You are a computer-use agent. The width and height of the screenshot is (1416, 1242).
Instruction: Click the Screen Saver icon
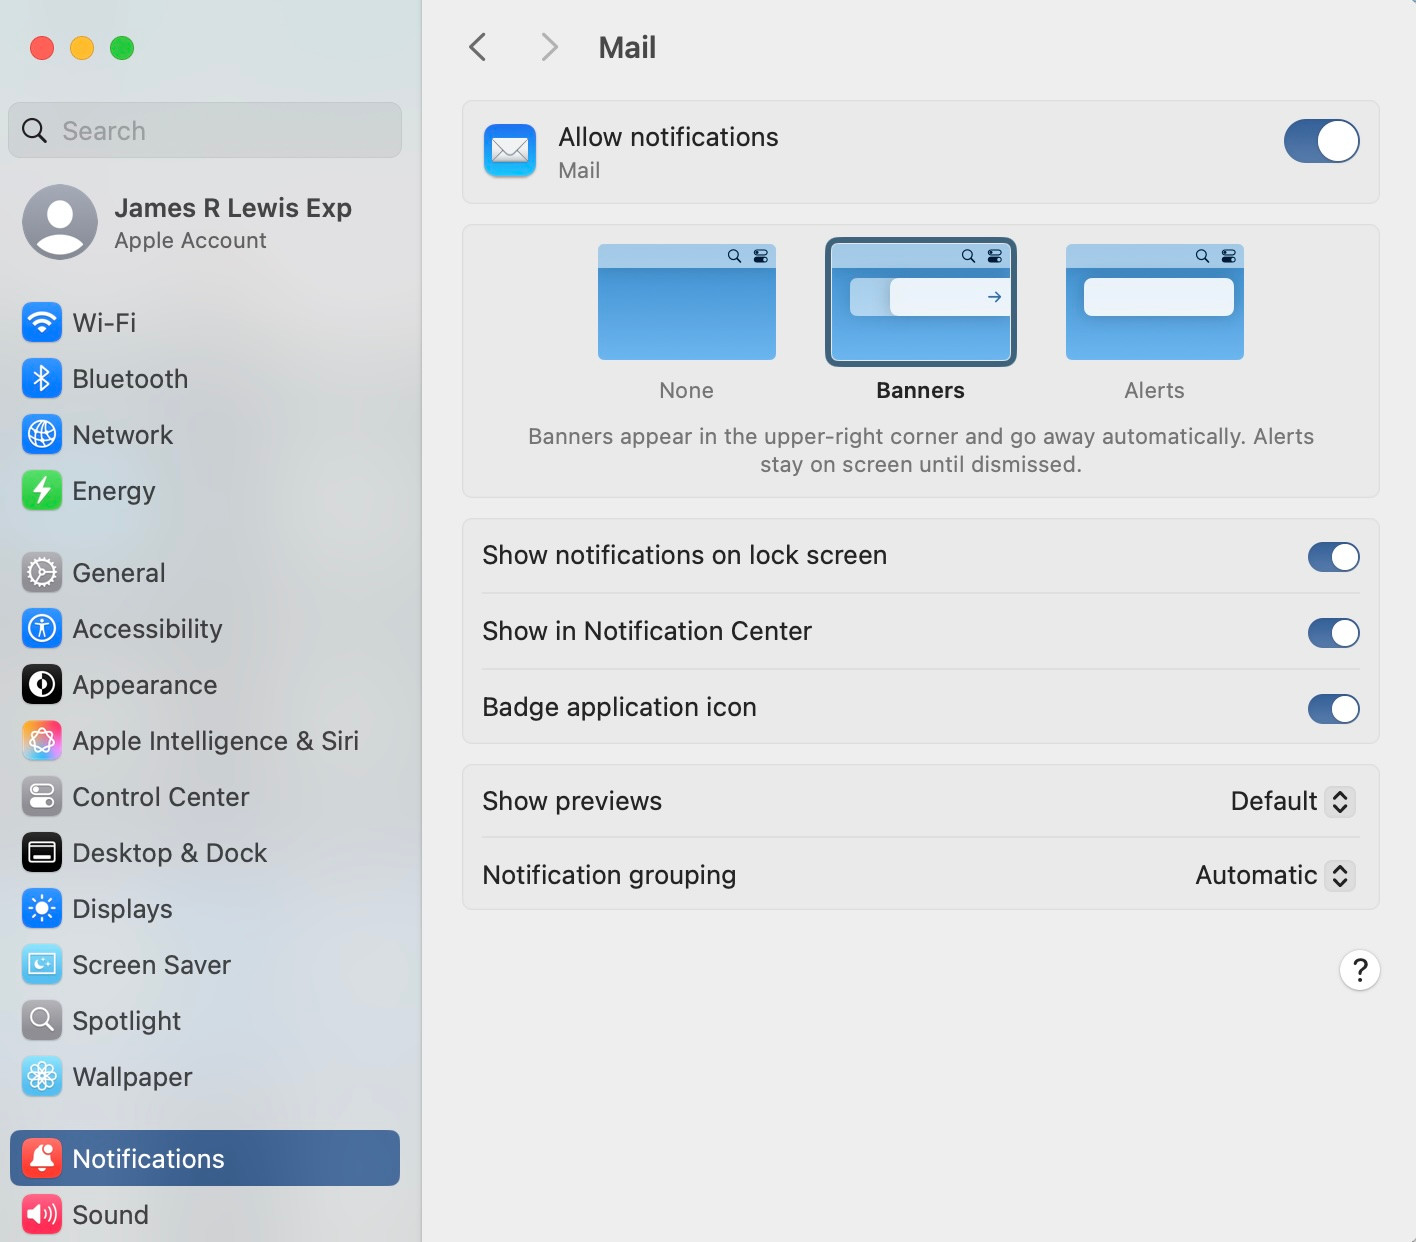pyautogui.click(x=42, y=965)
